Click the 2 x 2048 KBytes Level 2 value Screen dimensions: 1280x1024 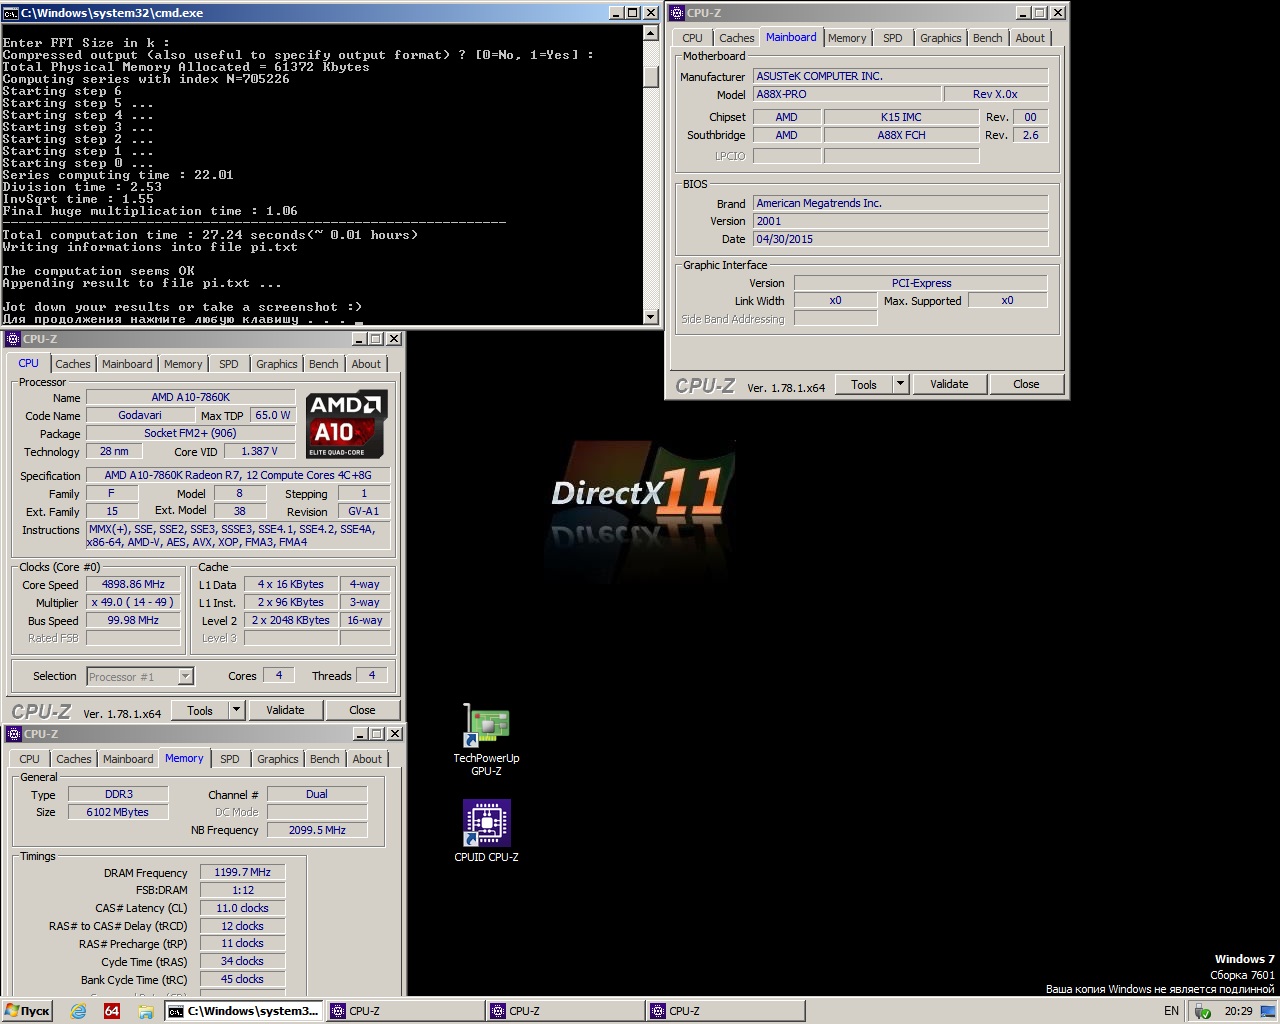291,620
